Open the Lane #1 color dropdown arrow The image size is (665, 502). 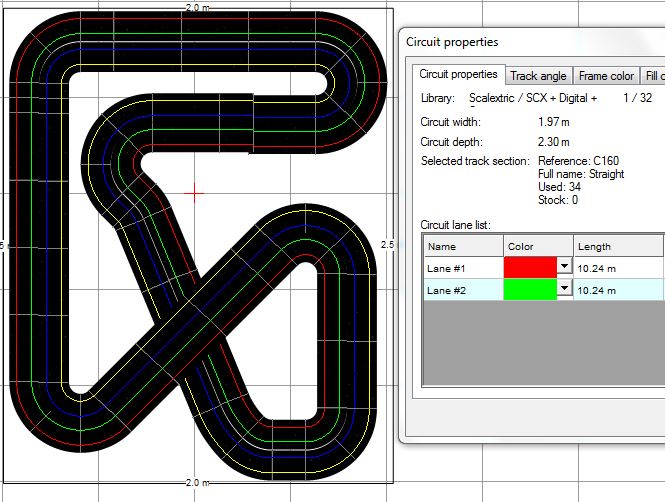click(564, 267)
